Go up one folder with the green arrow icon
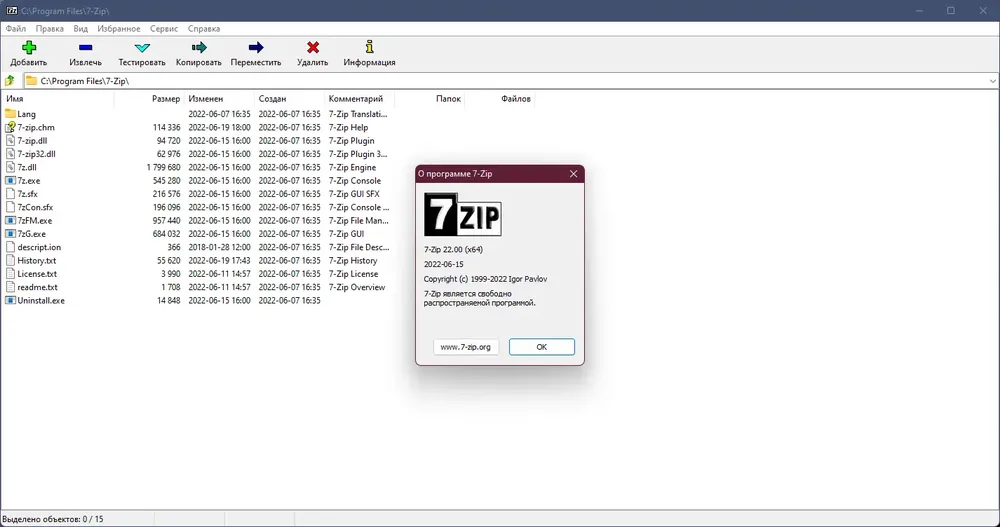The height and width of the screenshot is (527, 1000). (x=10, y=80)
